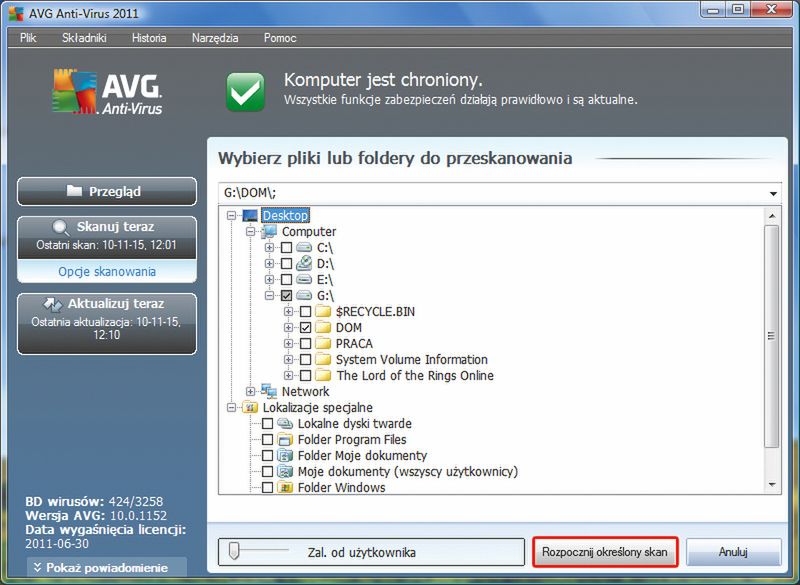Screen dimensions: 800x585
Task: Click the Anuluj button
Action: 733,551
